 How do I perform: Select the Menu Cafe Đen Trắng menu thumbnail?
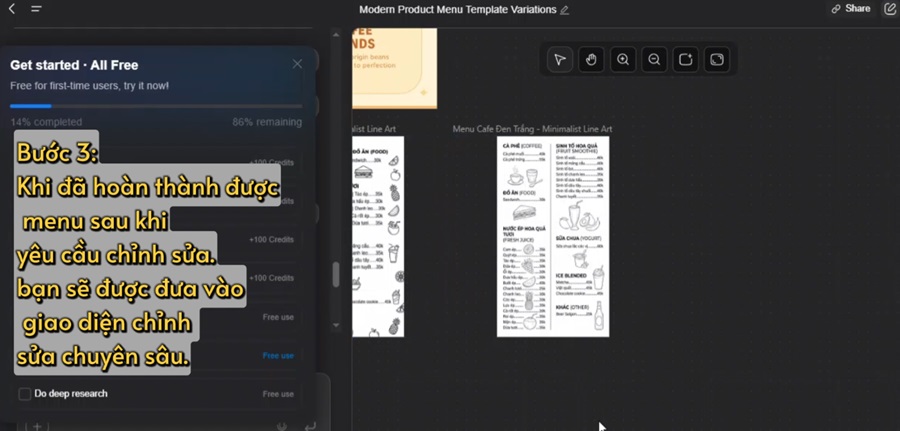pos(553,236)
